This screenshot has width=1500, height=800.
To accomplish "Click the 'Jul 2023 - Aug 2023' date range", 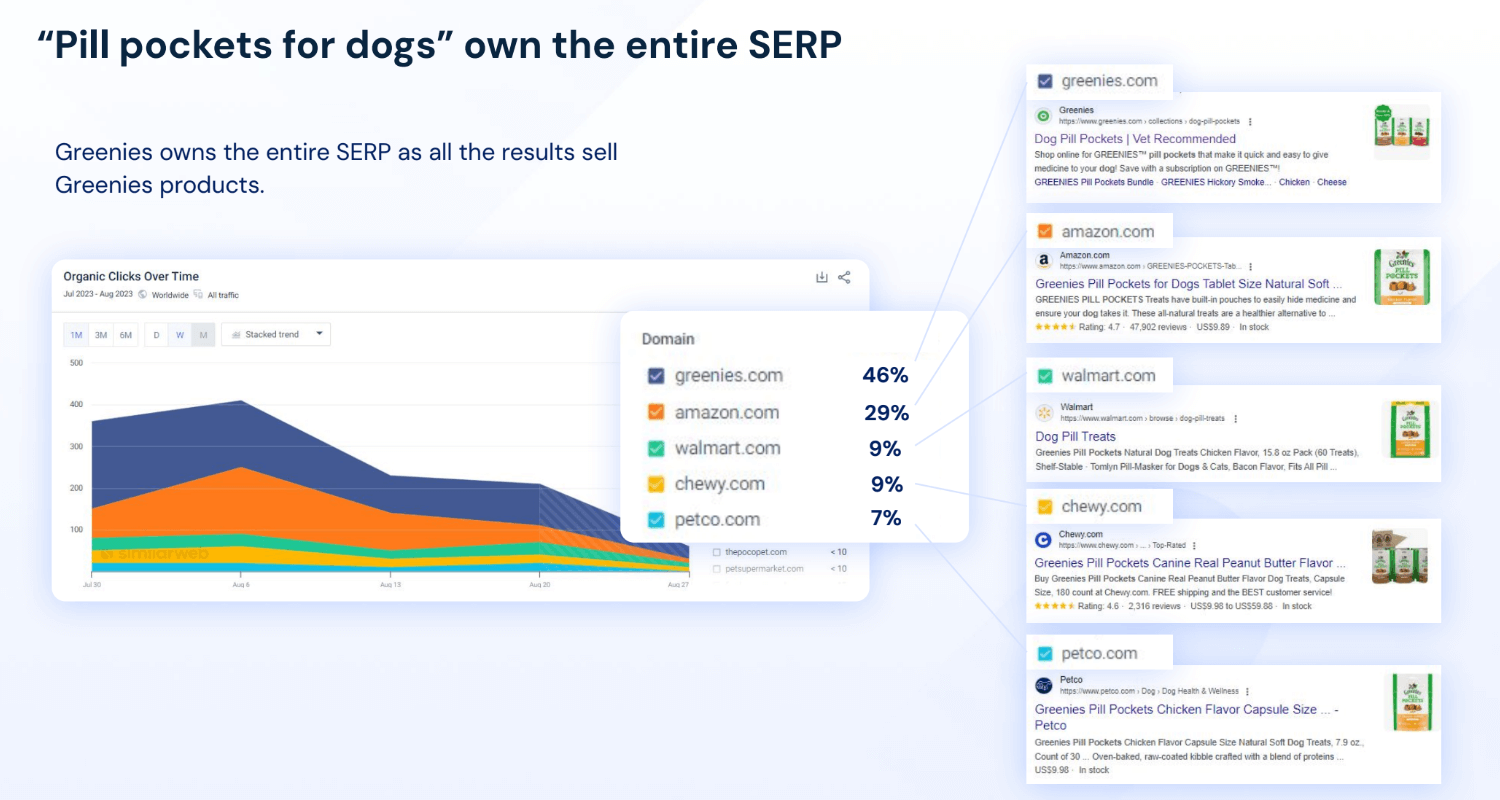I will pos(98,295).
